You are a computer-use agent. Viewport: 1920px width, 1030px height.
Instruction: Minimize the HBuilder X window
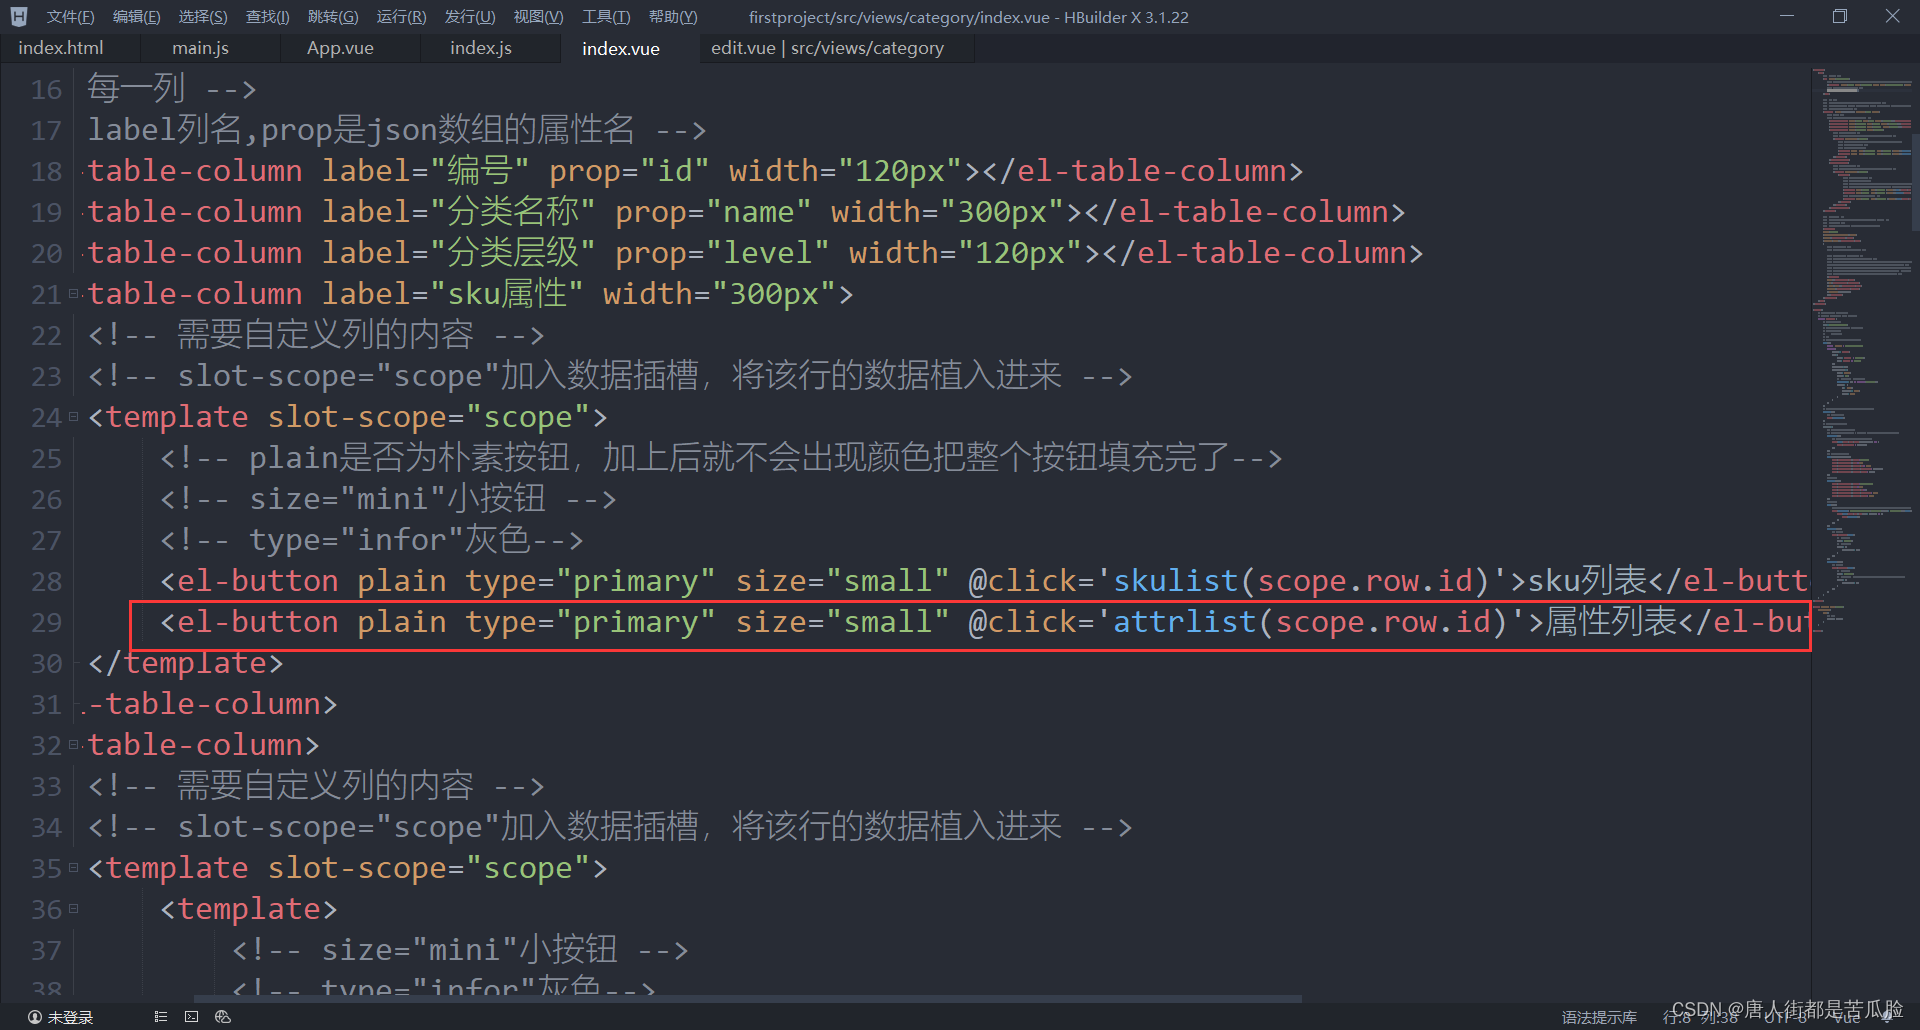coord(1787,16)
